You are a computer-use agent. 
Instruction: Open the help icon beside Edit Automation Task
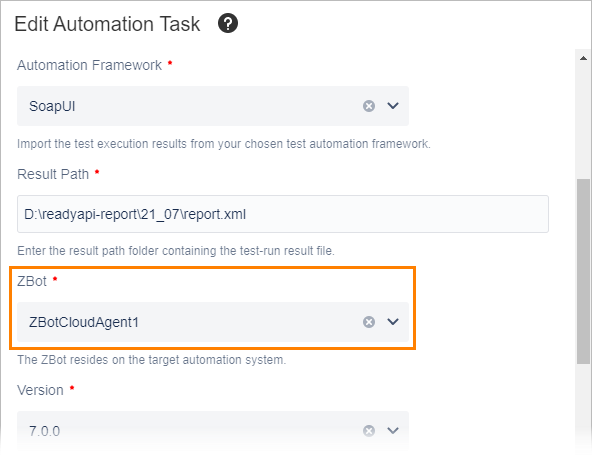[x=228, y=23]
